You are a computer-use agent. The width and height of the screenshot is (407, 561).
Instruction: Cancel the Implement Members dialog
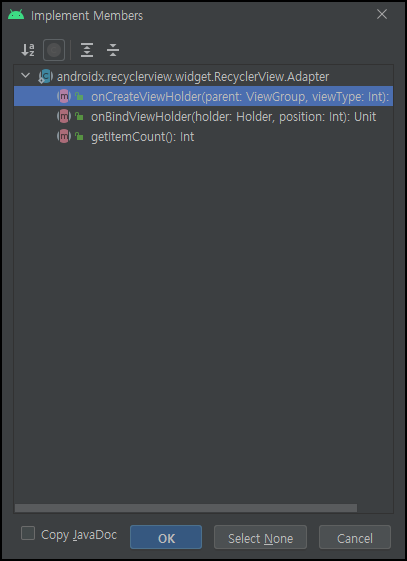pos(355,537)
